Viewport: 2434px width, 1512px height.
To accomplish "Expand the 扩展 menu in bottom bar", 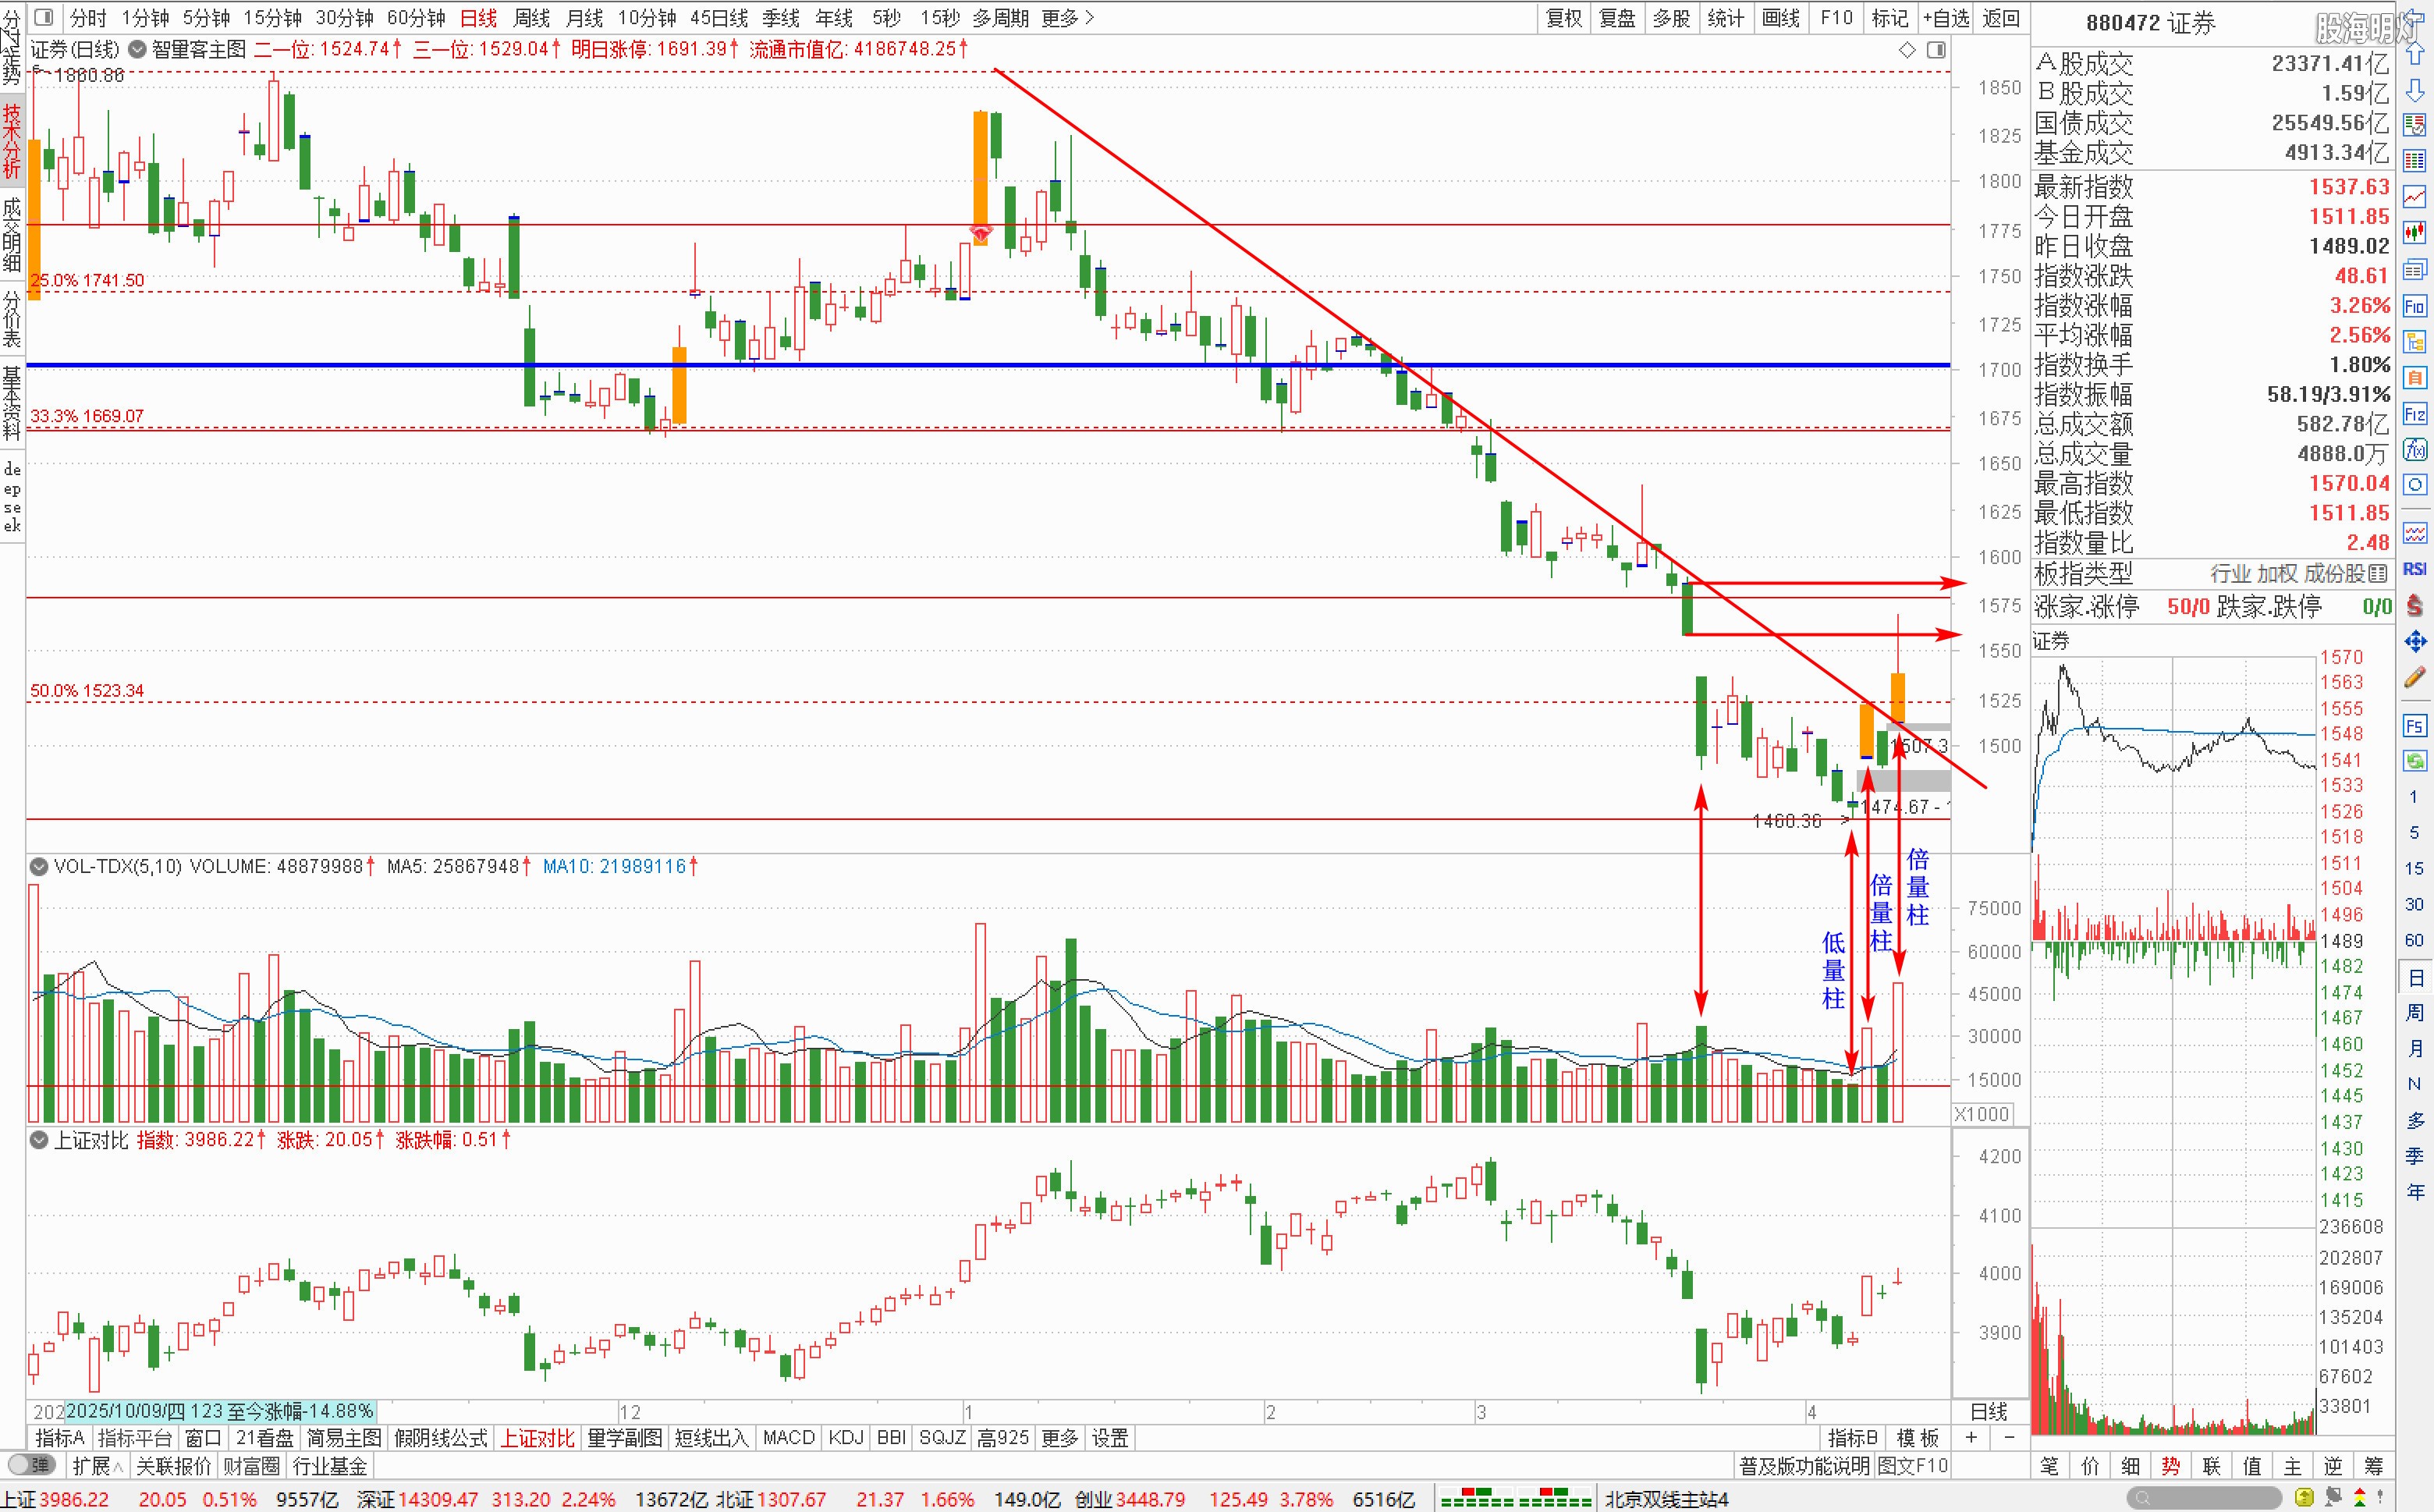I will tap(97, 1466).
